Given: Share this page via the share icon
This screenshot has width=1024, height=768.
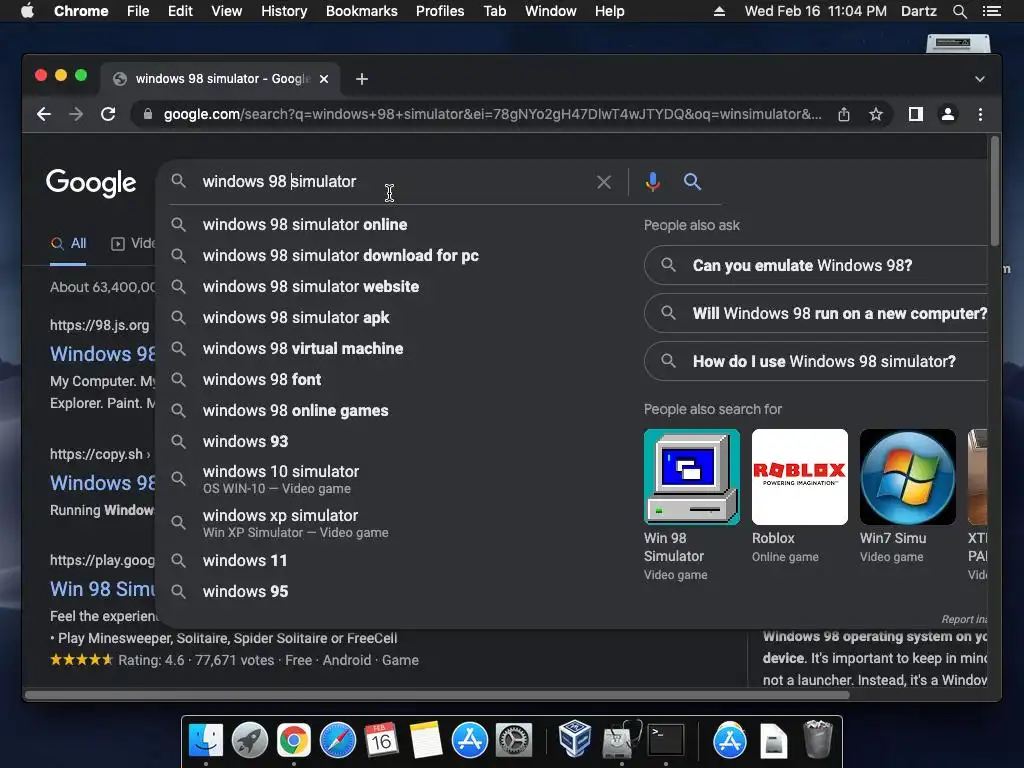Looking at the screenshot, I should point(844,114).
